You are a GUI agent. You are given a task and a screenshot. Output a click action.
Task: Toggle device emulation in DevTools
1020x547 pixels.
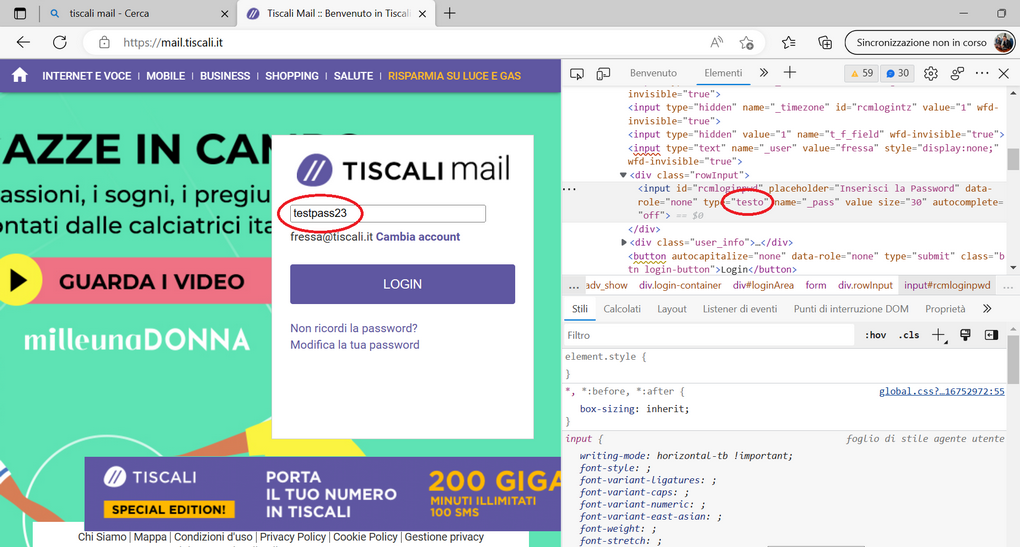coord(603,73)
